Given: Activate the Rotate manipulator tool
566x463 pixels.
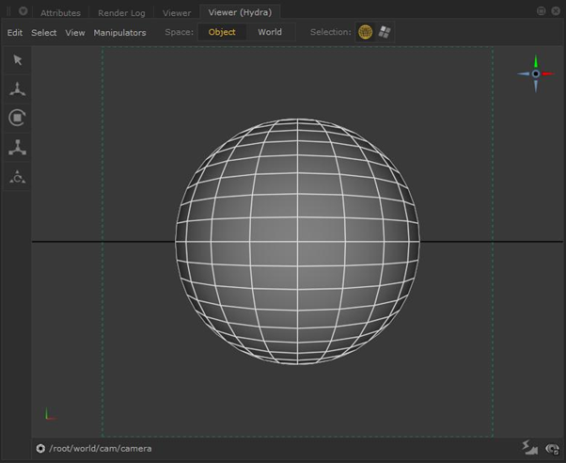Looking at the screenshot, I should tap(17, 118).
